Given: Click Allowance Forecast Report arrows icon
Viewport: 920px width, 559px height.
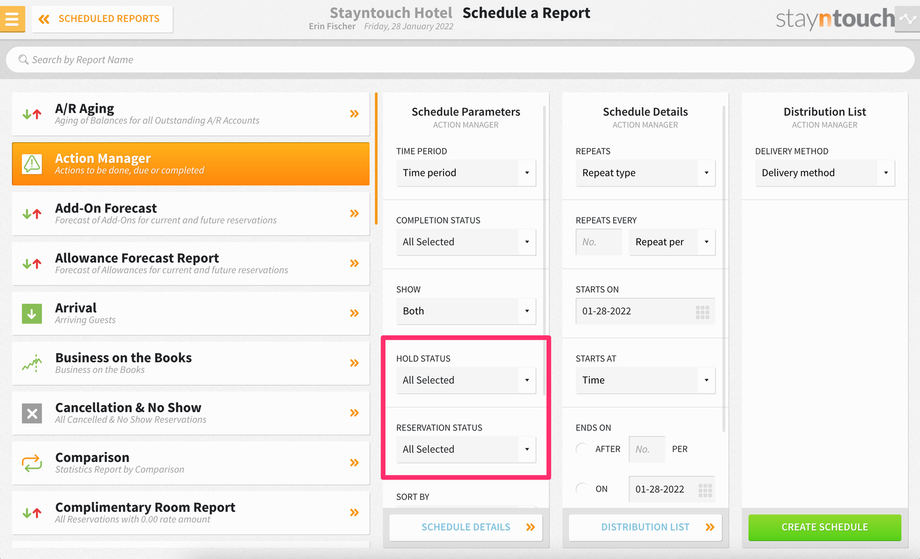Looking at the screenshot, I should [x=32, y=264].
